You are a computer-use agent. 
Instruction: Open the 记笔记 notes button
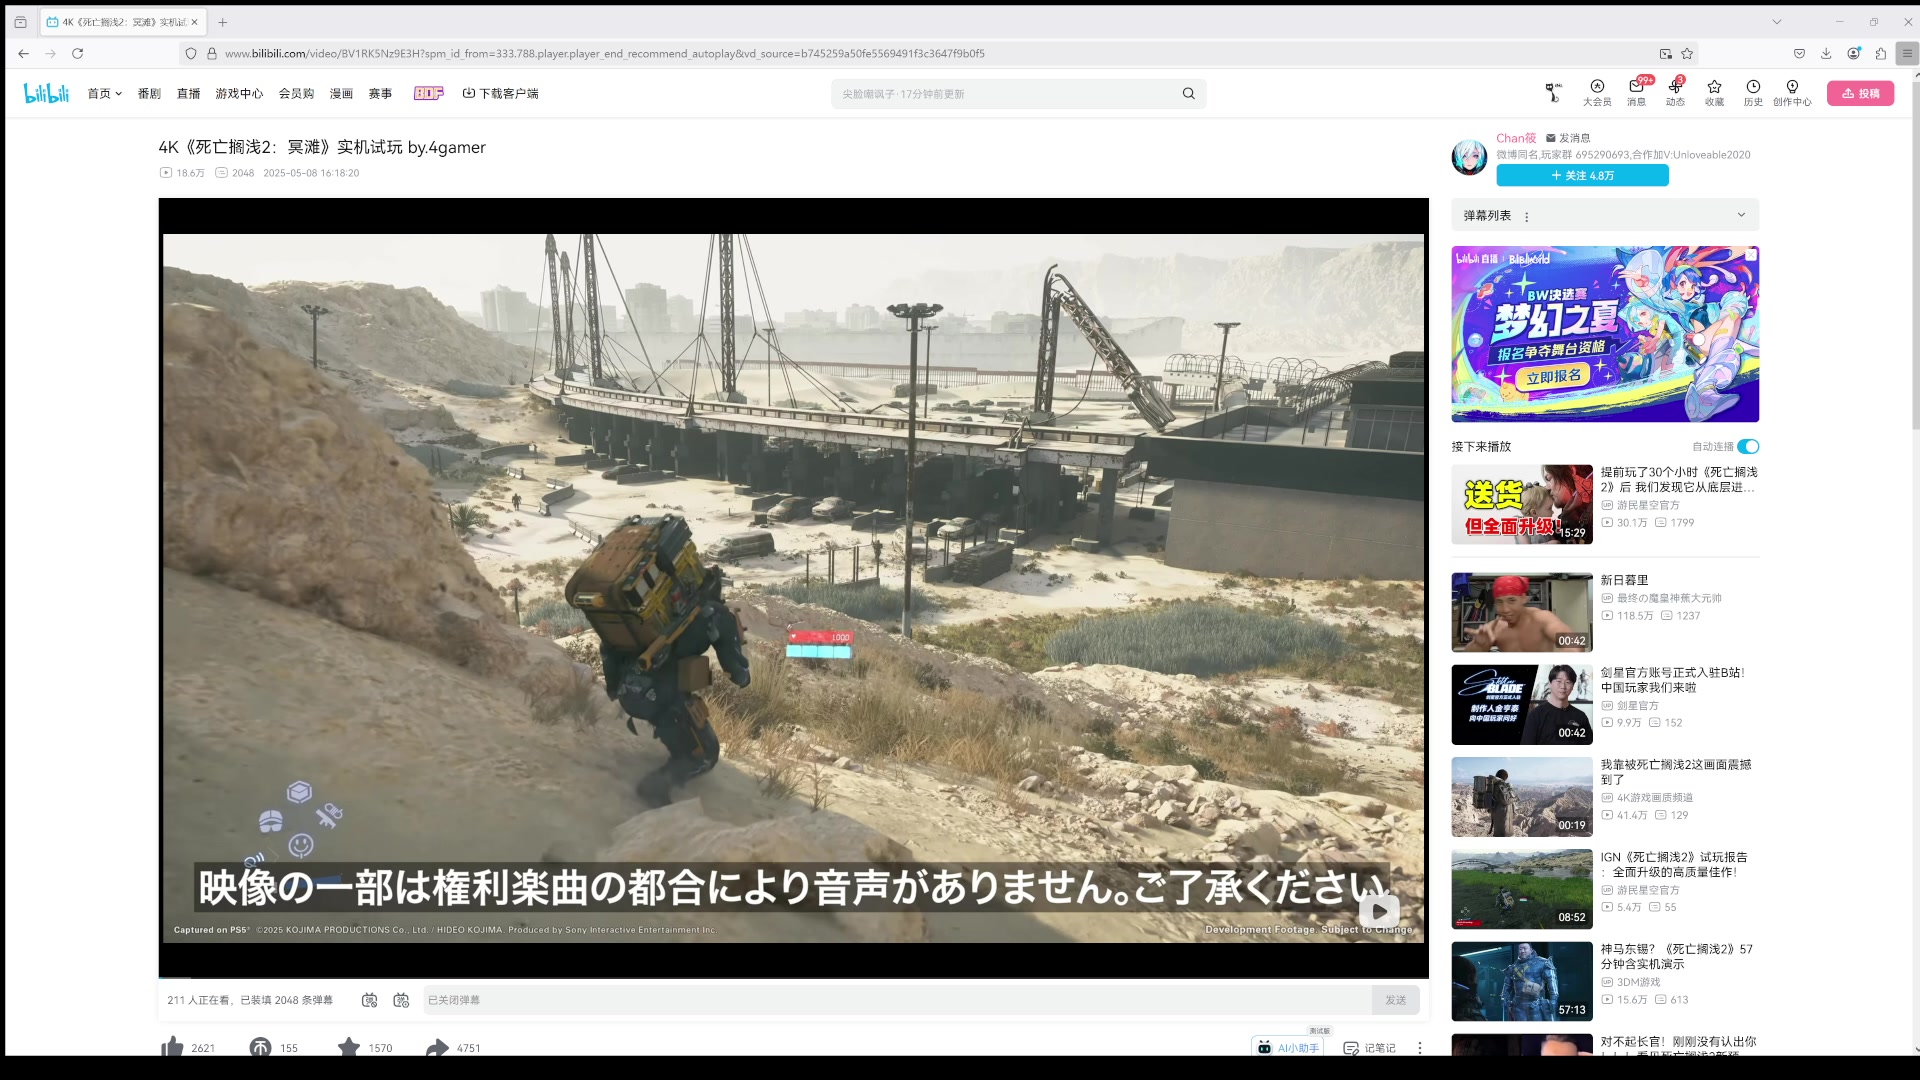click(1369, 1047)
